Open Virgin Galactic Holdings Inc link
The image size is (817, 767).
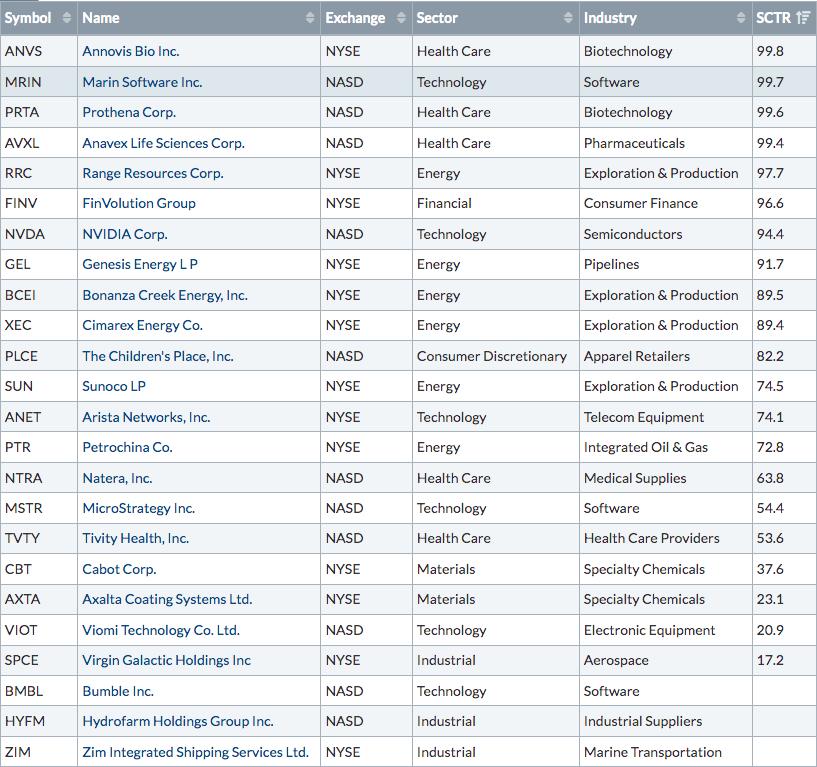coord(167,660)
